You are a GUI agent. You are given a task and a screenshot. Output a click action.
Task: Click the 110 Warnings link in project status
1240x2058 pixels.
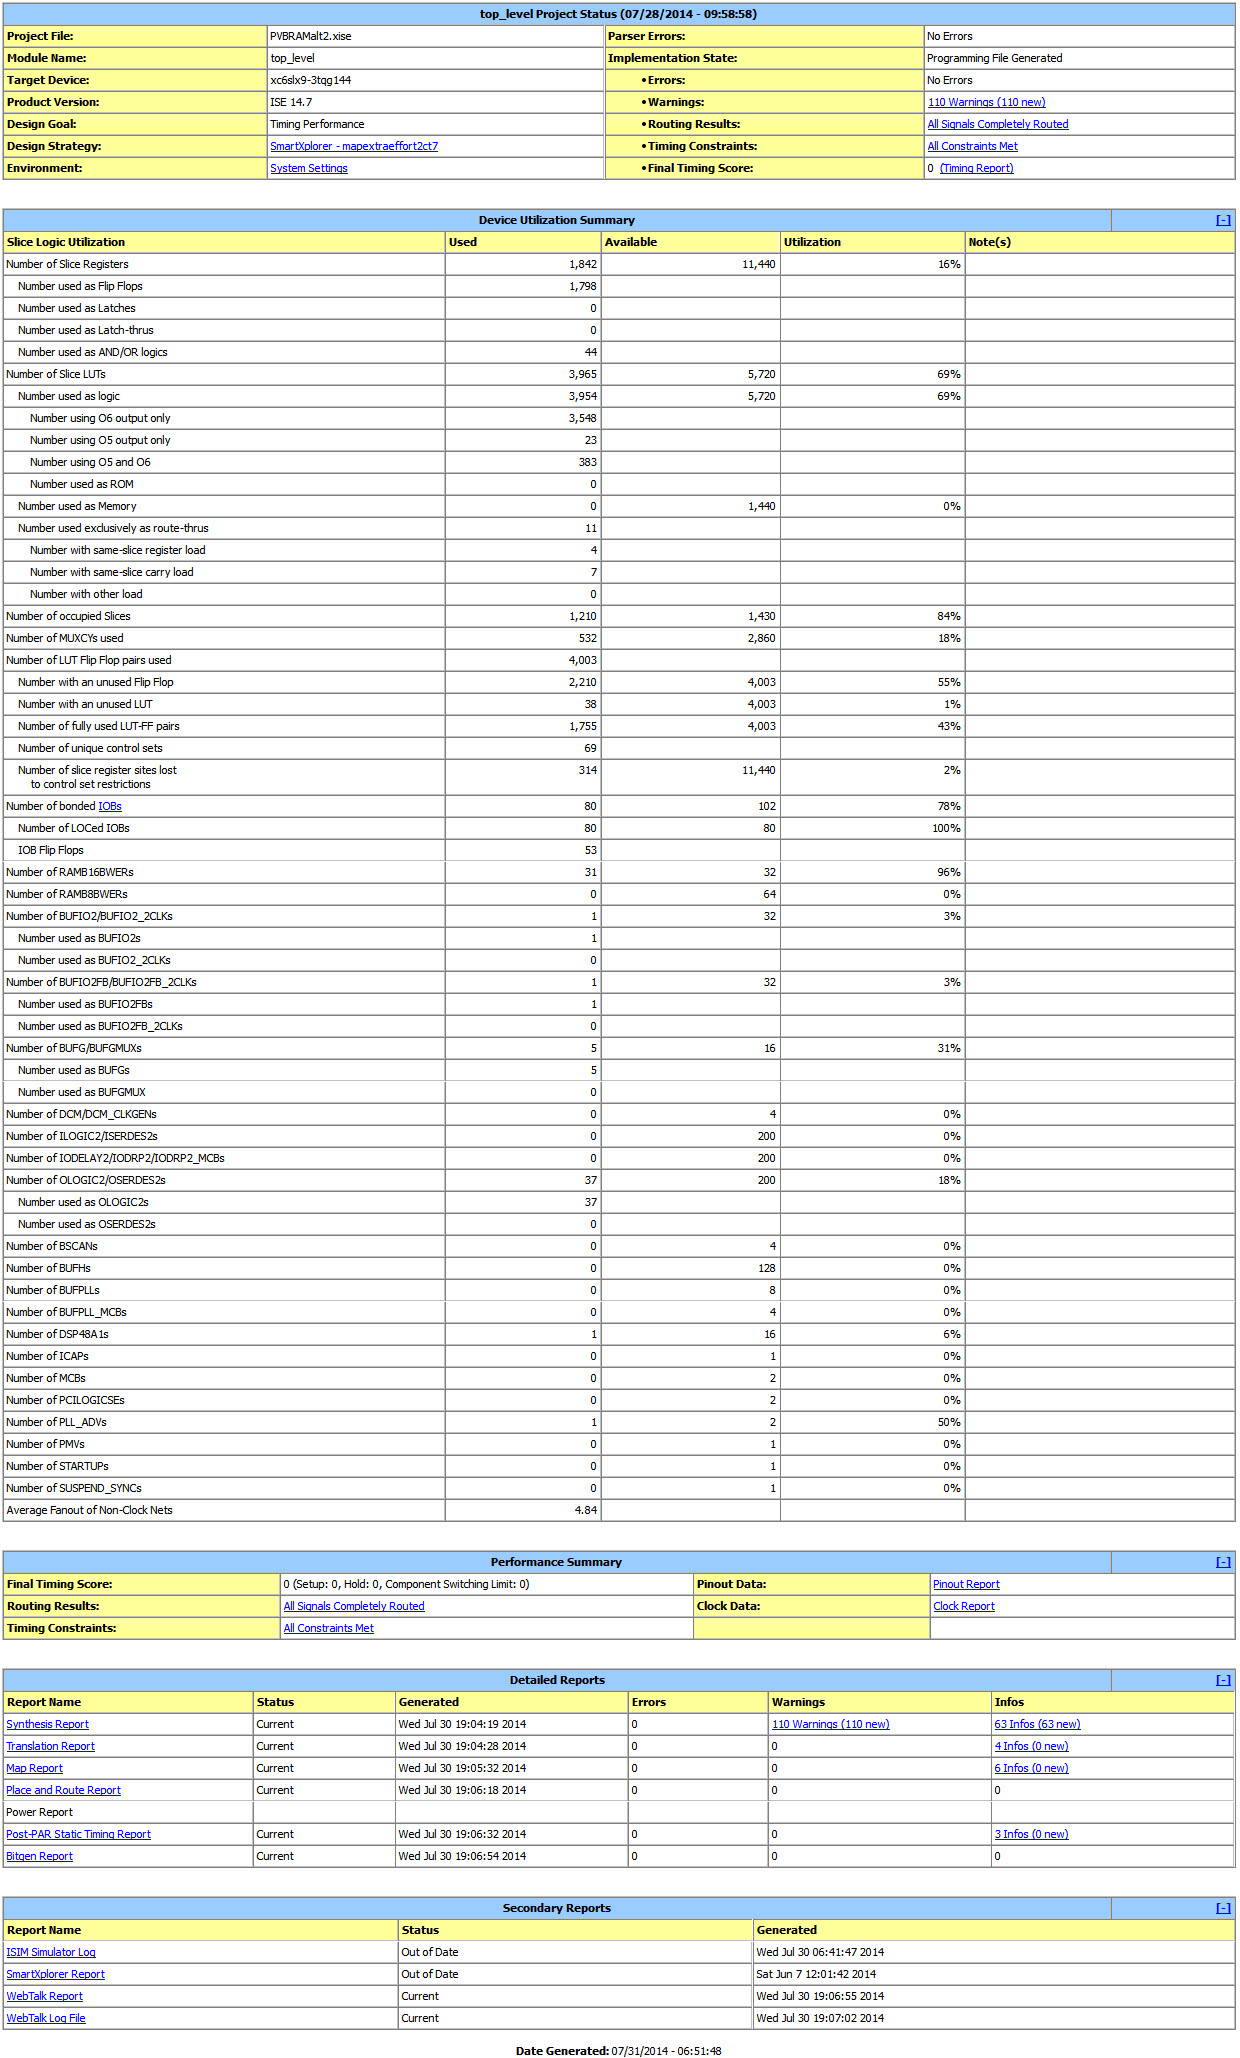(x=986, y=102)
